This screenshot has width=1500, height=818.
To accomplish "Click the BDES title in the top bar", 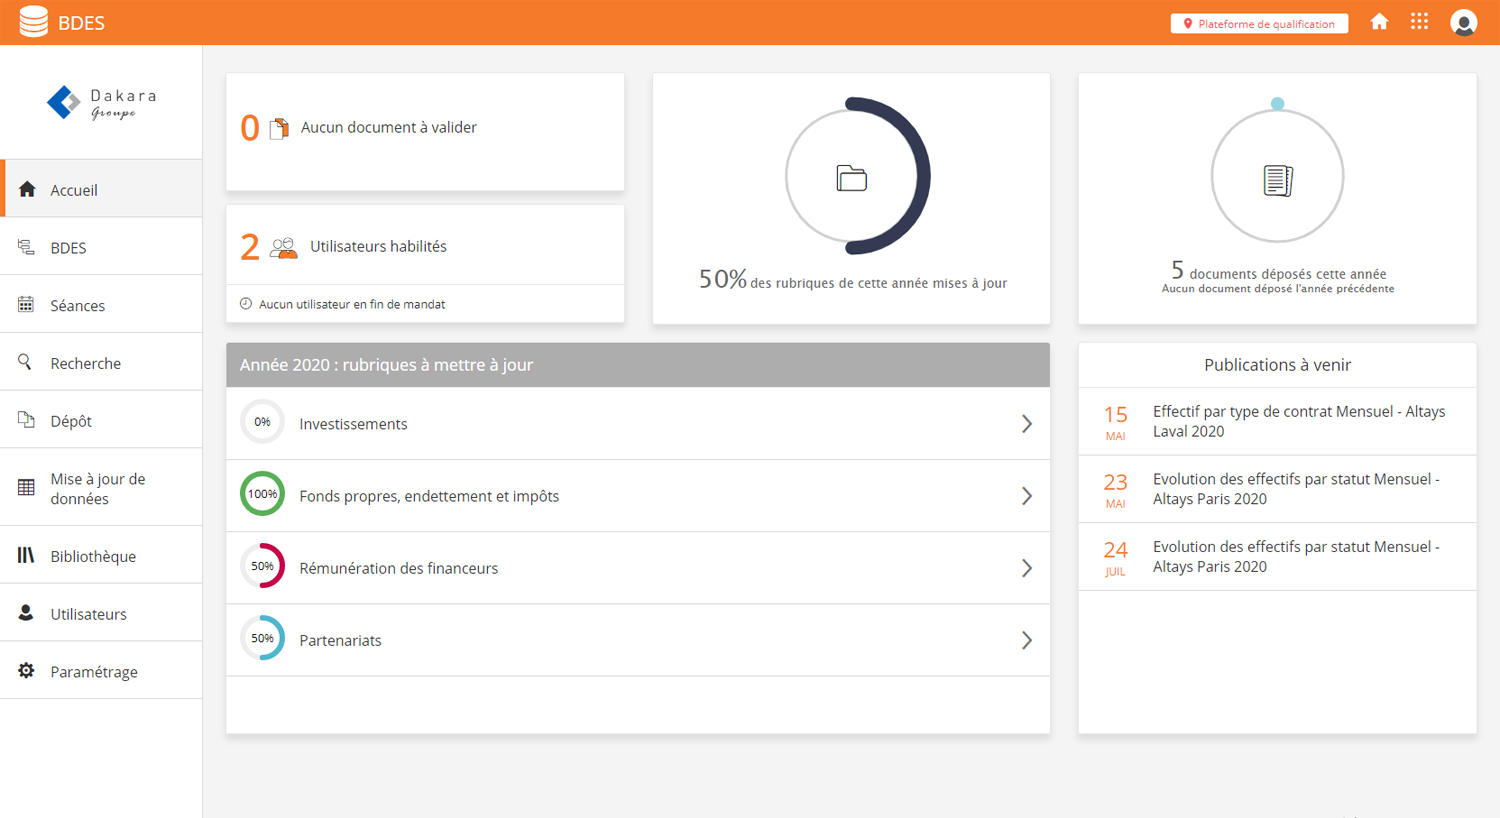I will [x=81, y=23].
